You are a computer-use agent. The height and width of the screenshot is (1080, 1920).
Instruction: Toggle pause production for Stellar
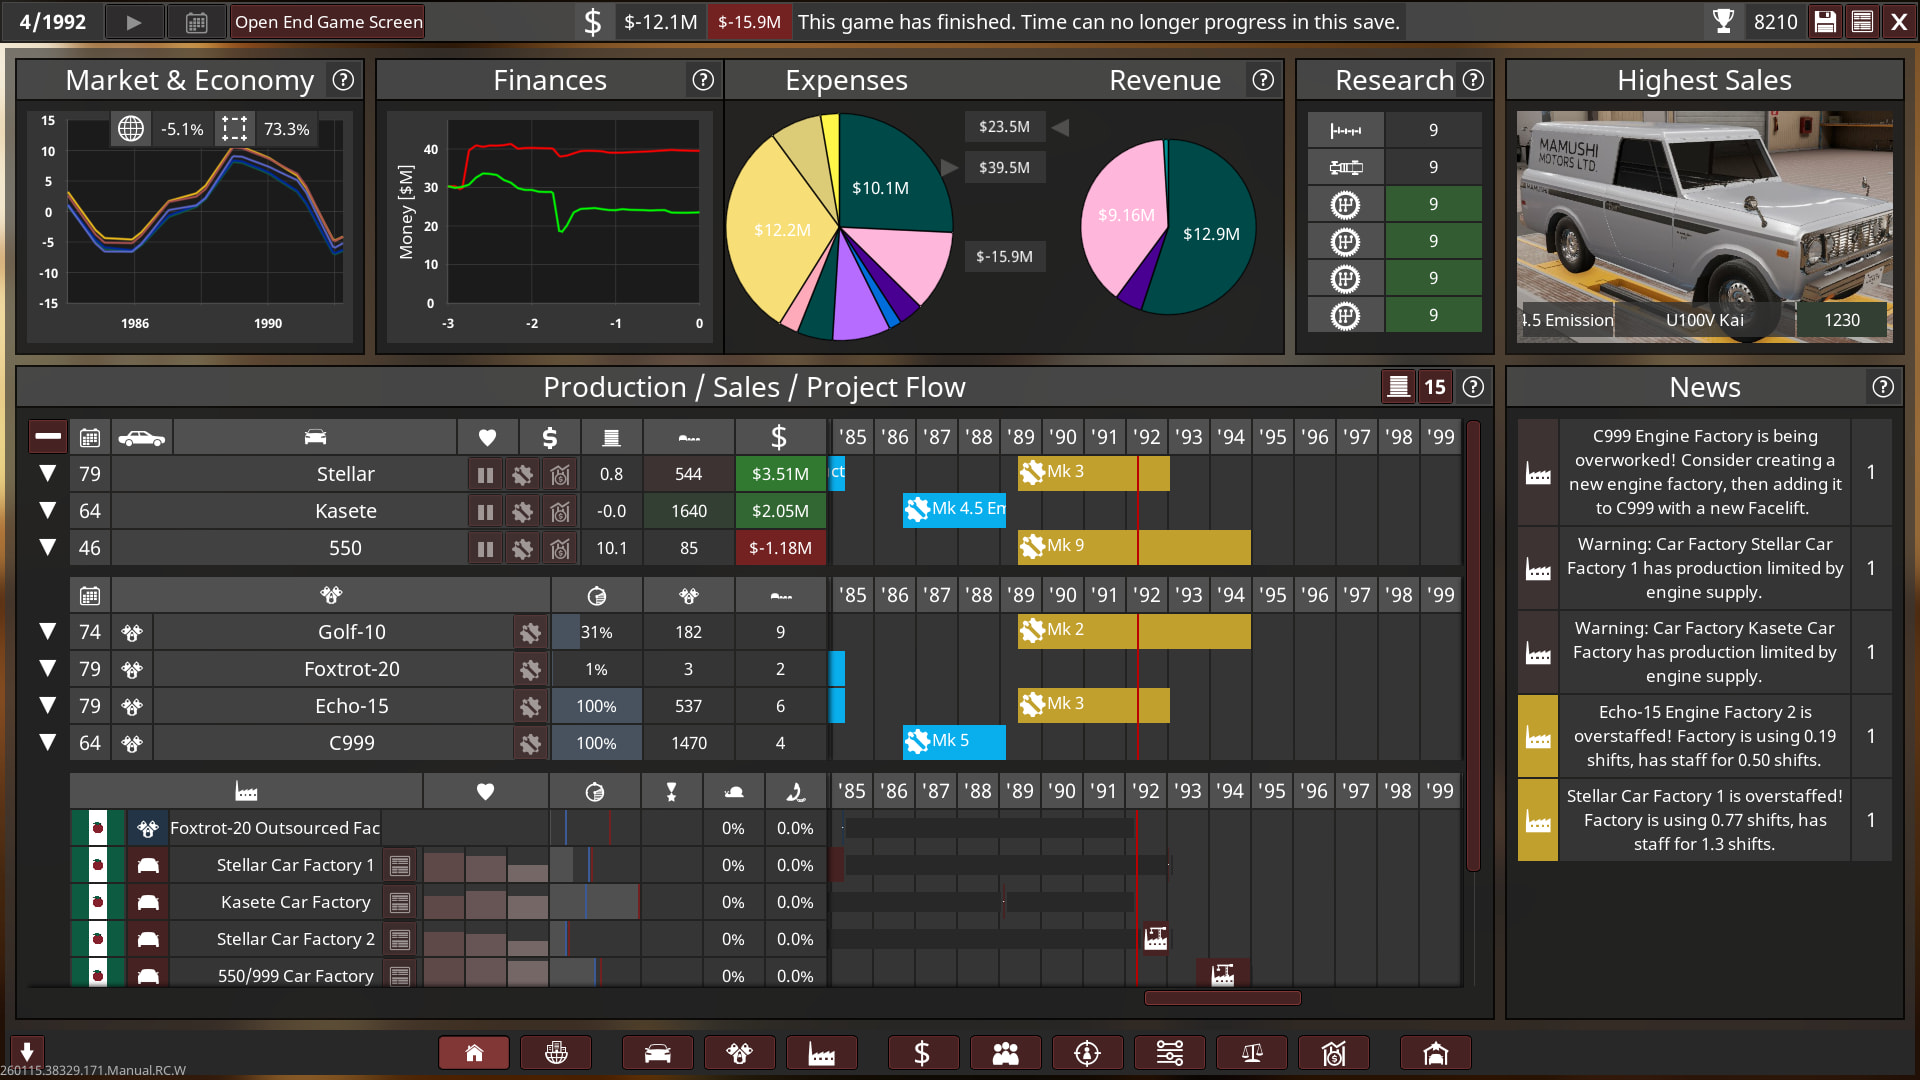coord(485,474)
